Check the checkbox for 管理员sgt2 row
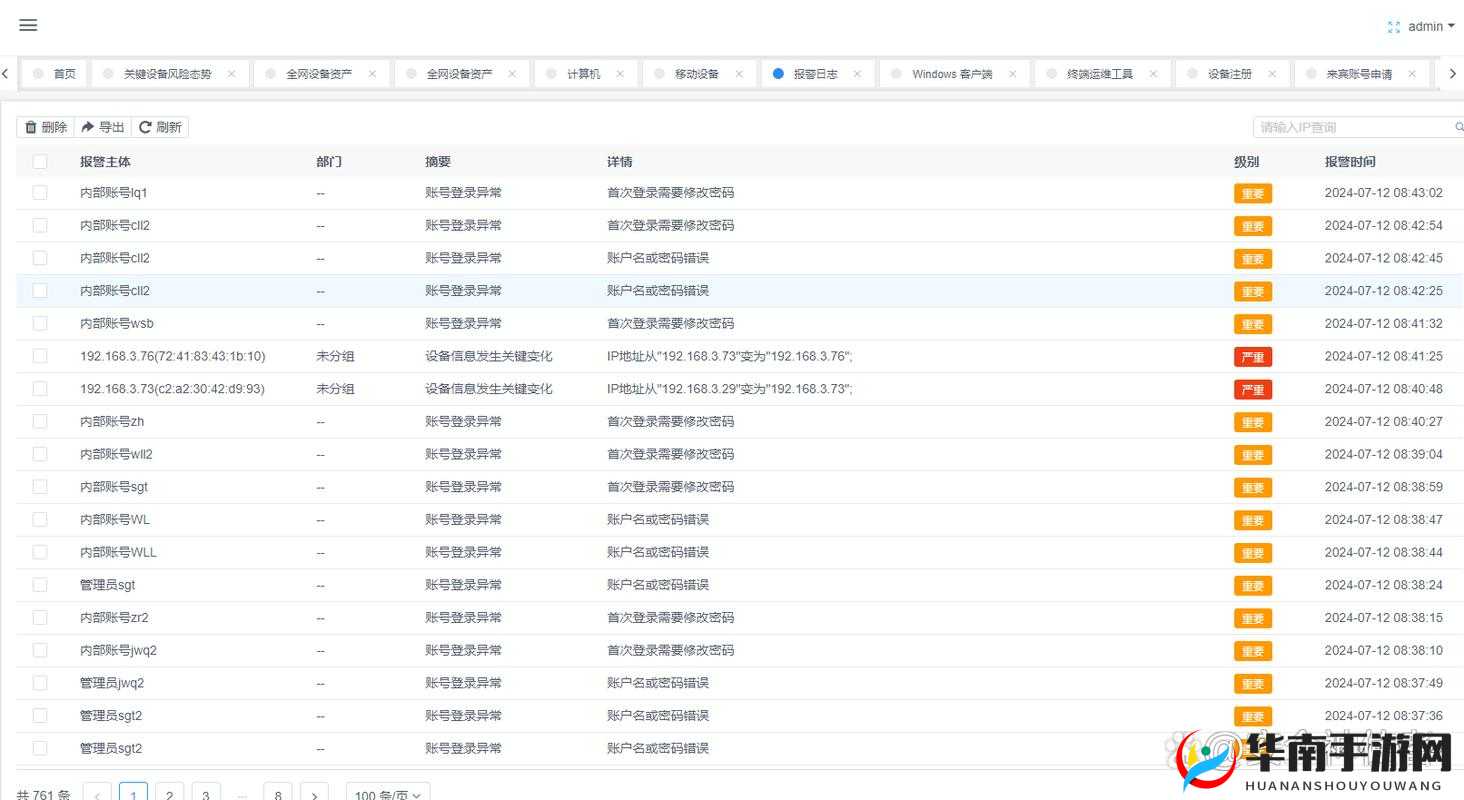Screen dimensions: 1464x800 pyautogui.click(x=39, y=715)
